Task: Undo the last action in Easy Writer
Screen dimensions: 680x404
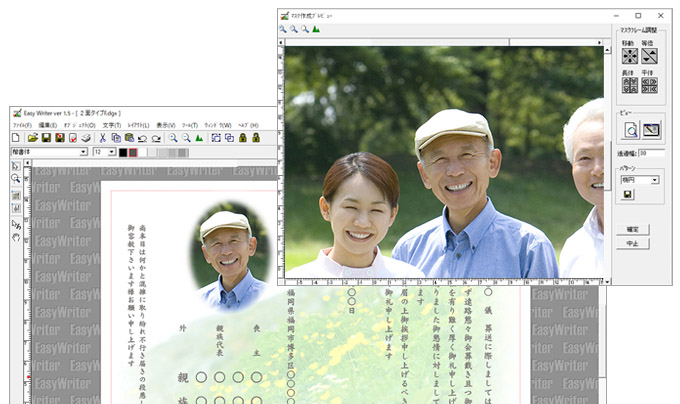Action: click(x=142, y=138)
